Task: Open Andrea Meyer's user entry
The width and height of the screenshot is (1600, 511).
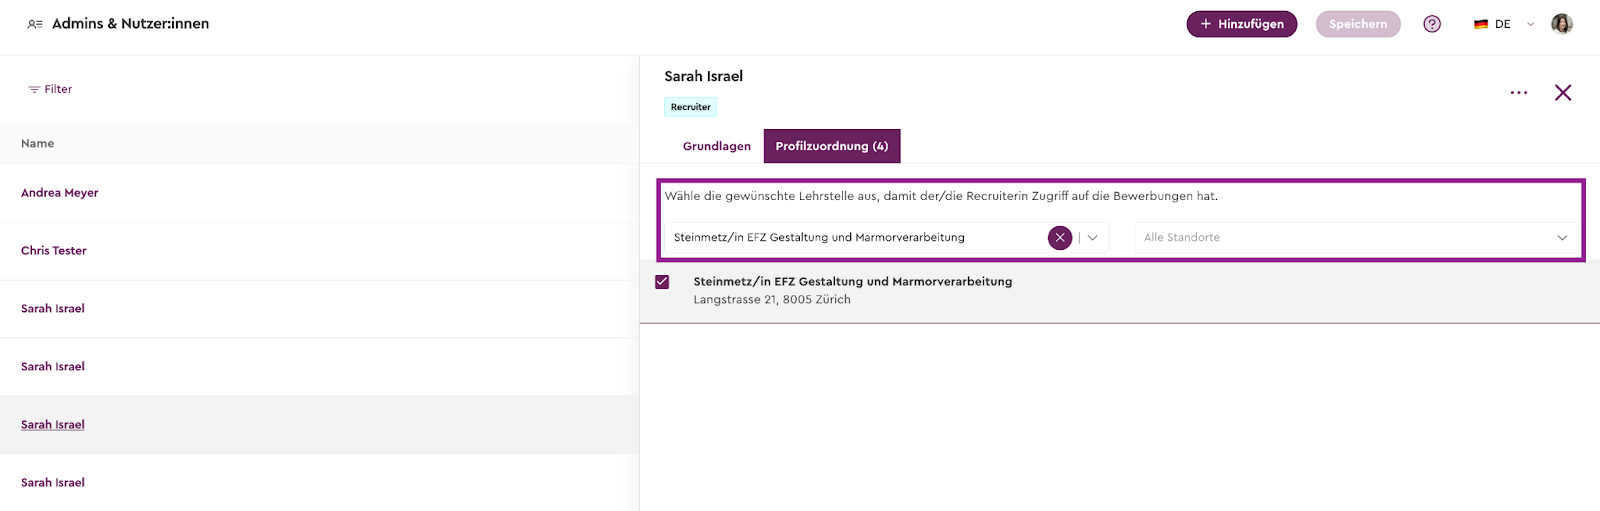Action: pos(60,193)
